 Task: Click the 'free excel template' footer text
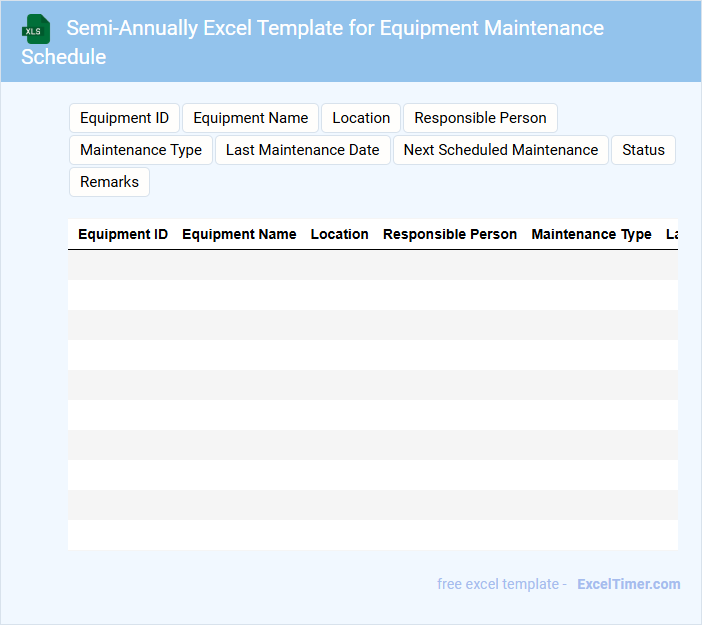coord(500,584)
